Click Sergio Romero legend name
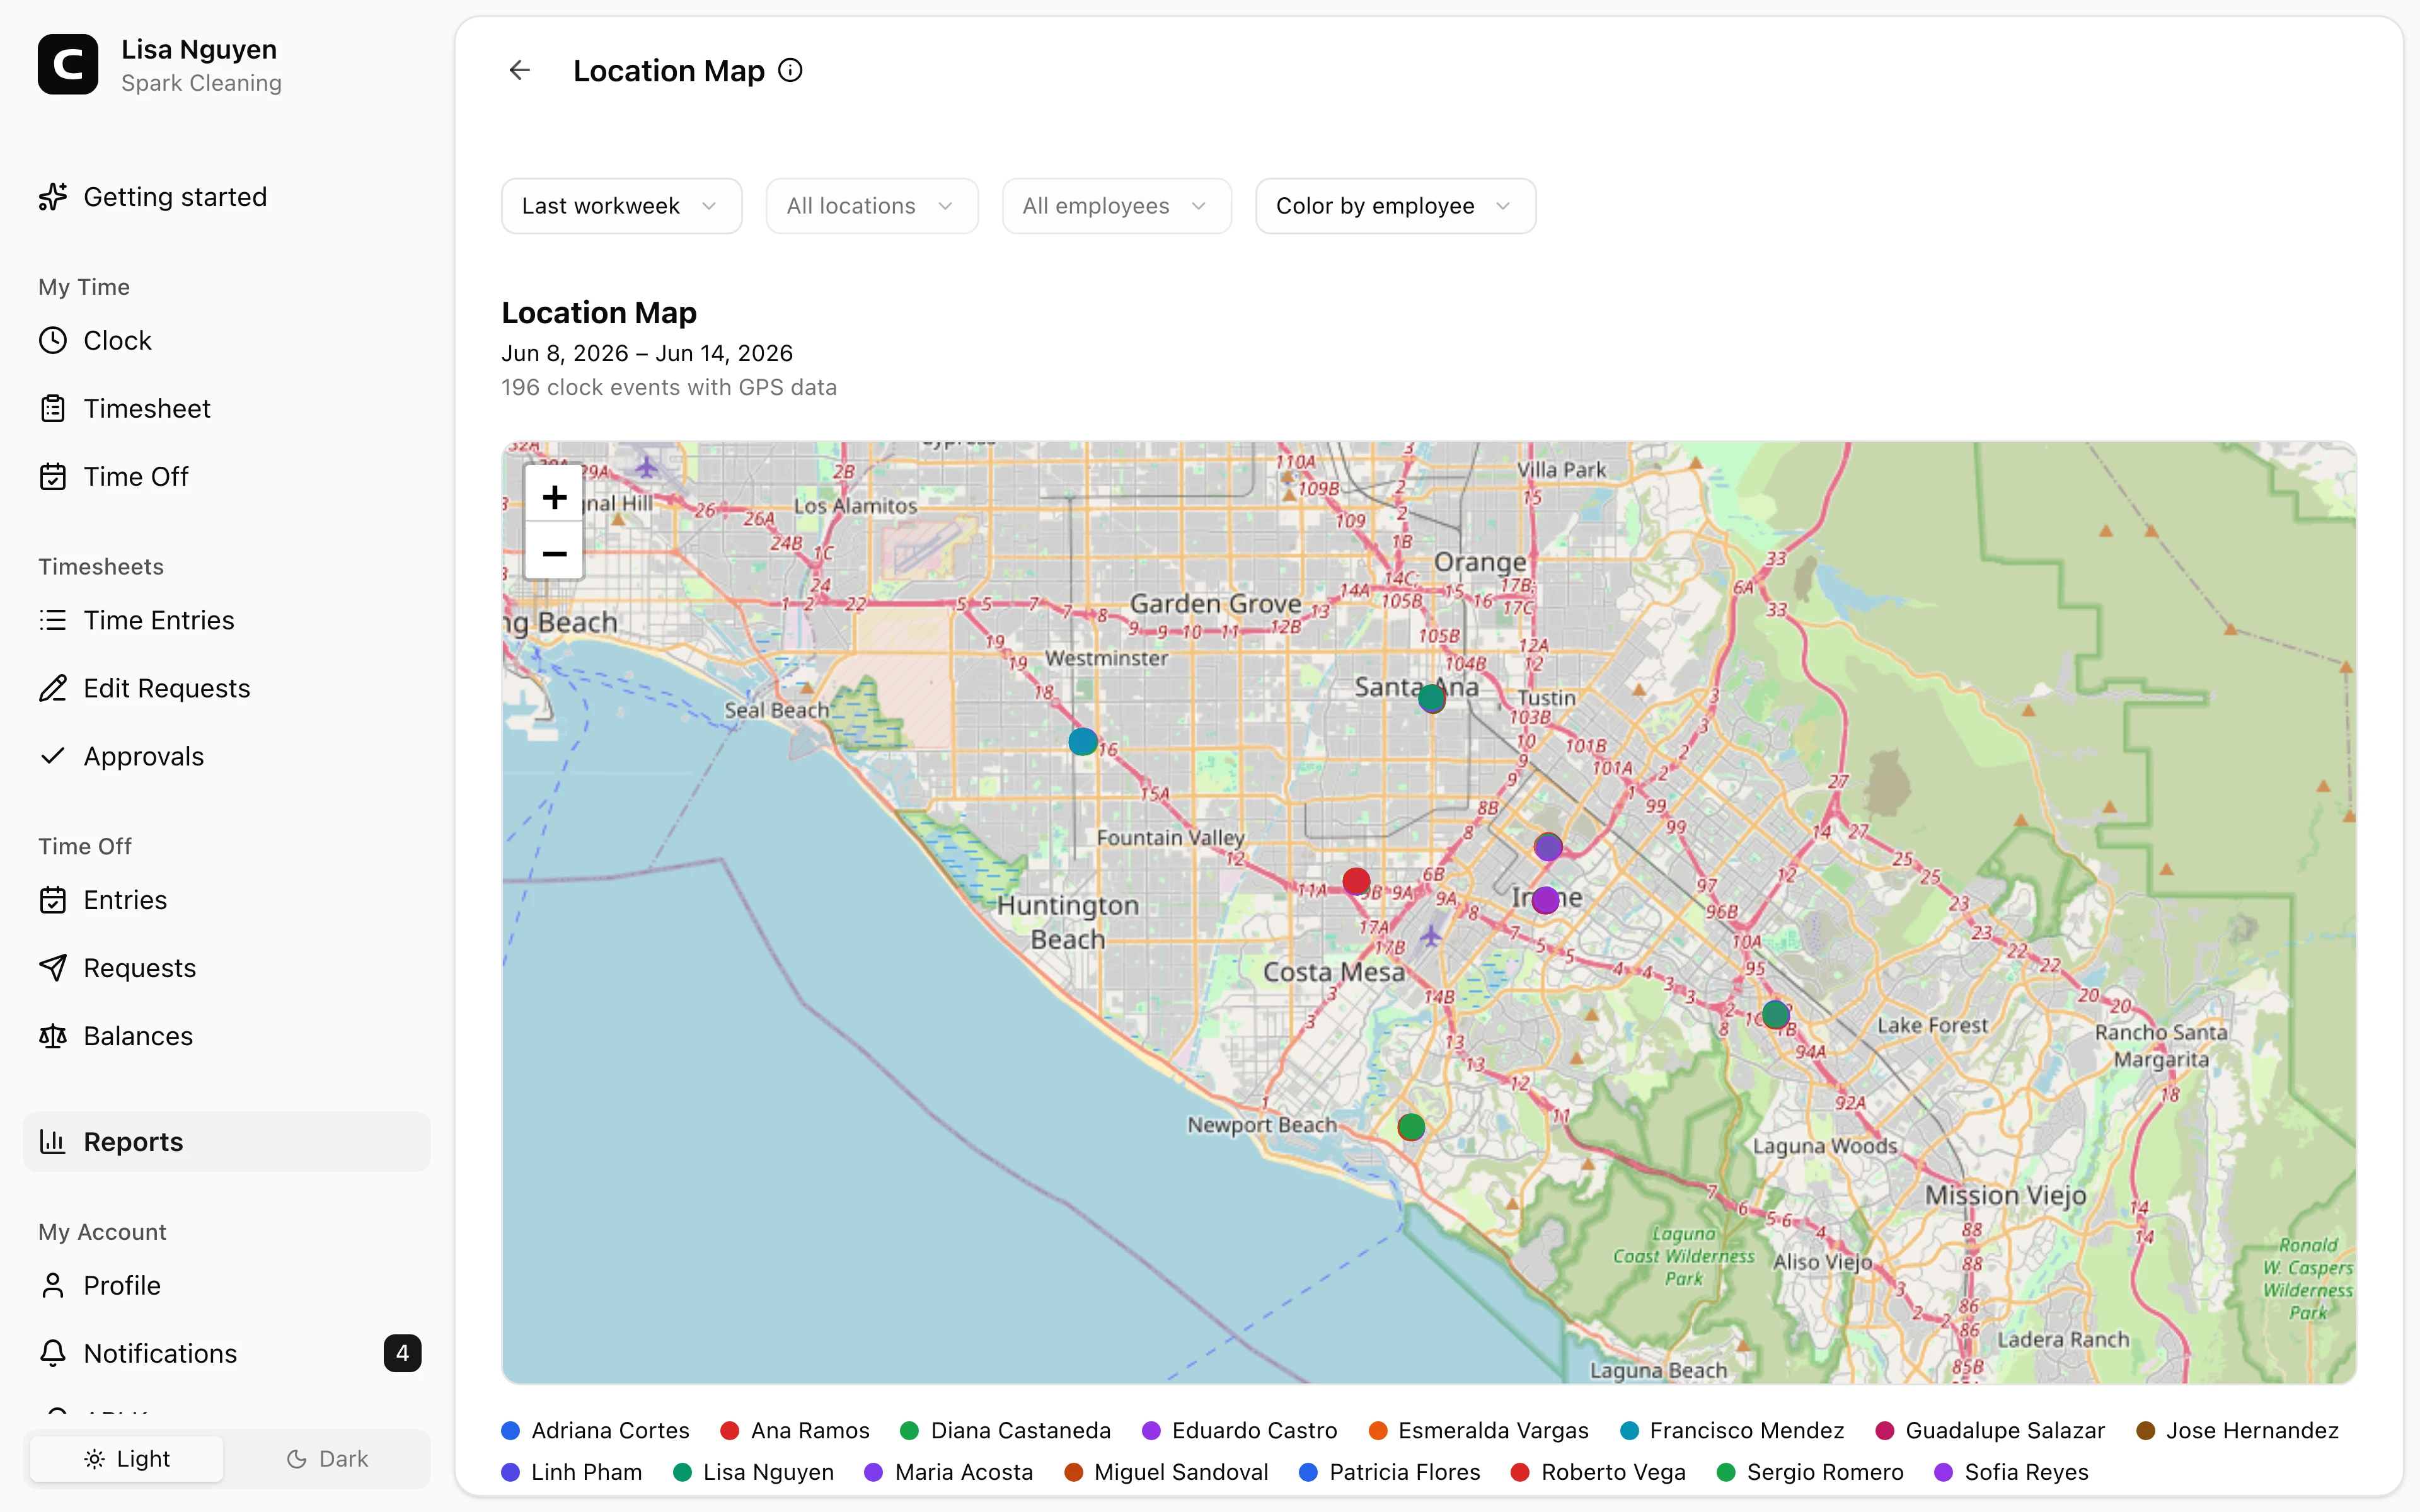The image size is (2420, 1512). coord(1825,1473)
